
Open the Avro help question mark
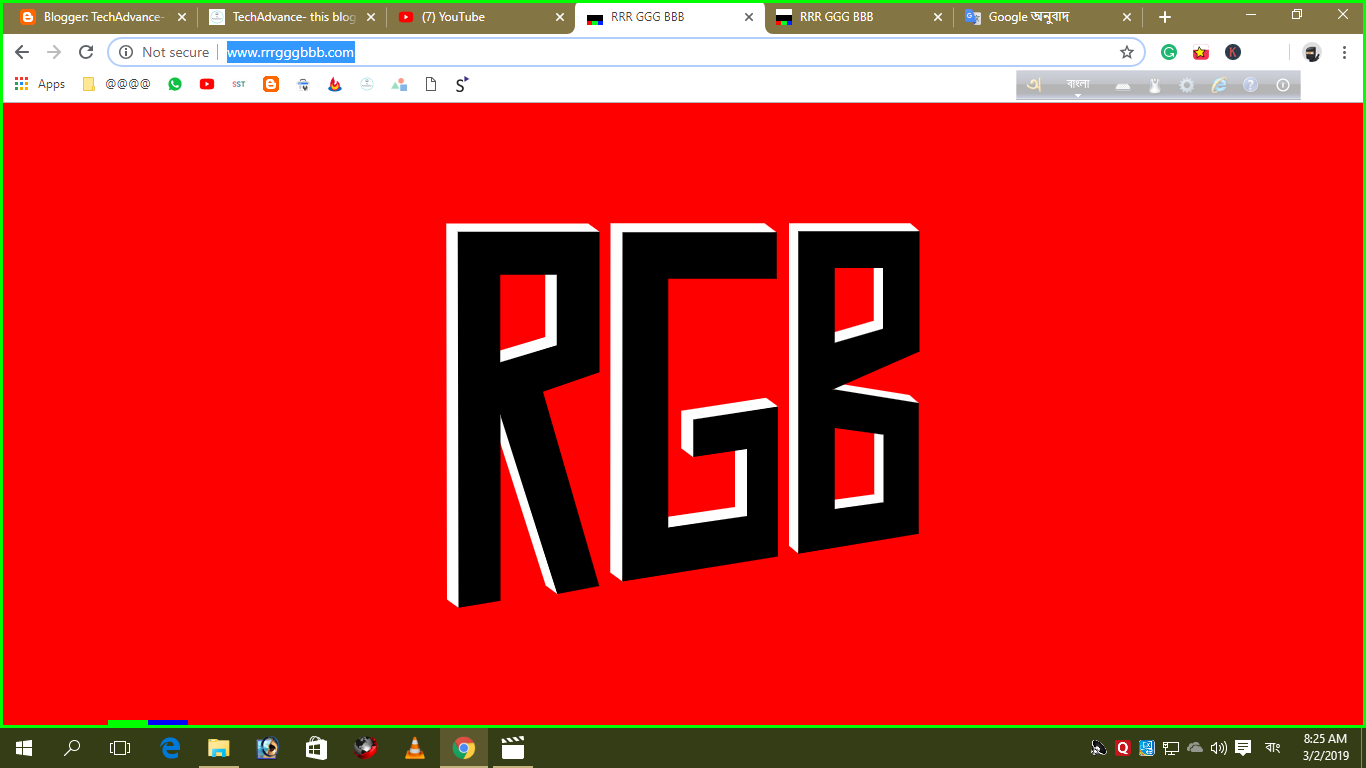click(1250, 85)
